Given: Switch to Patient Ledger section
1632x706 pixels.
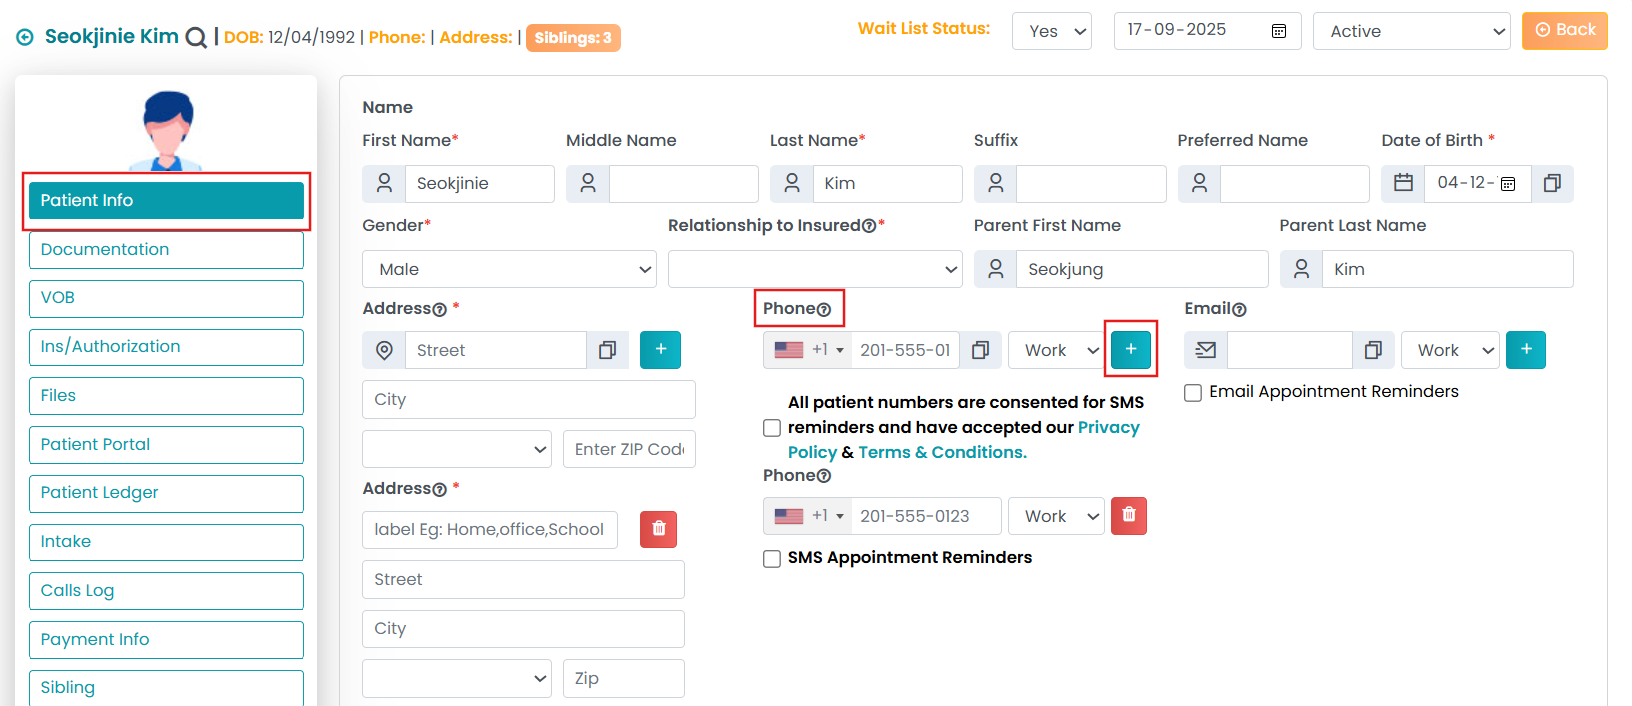Looking at the screenshot, I should (166, 493).
